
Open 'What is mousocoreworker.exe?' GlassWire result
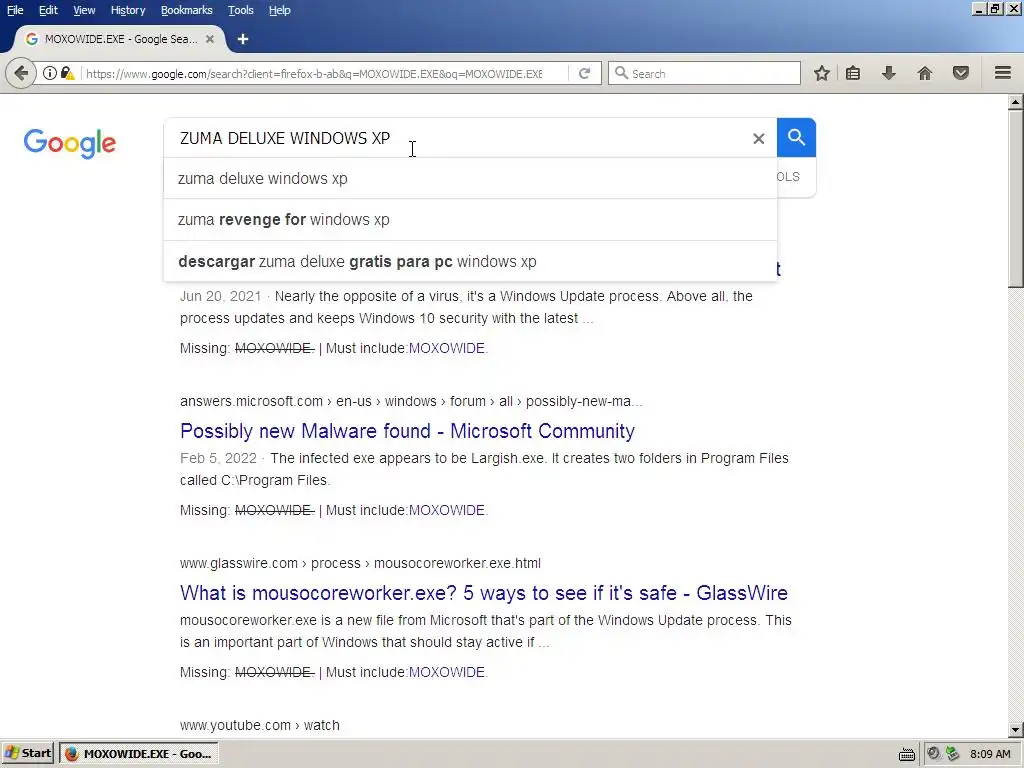pyautogui.click(x=484, y=593)
